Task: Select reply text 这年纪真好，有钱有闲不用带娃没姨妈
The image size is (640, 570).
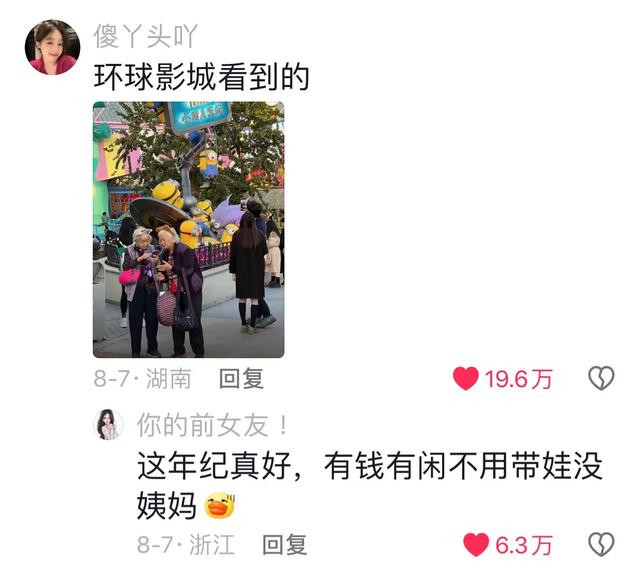Action: 369,486
